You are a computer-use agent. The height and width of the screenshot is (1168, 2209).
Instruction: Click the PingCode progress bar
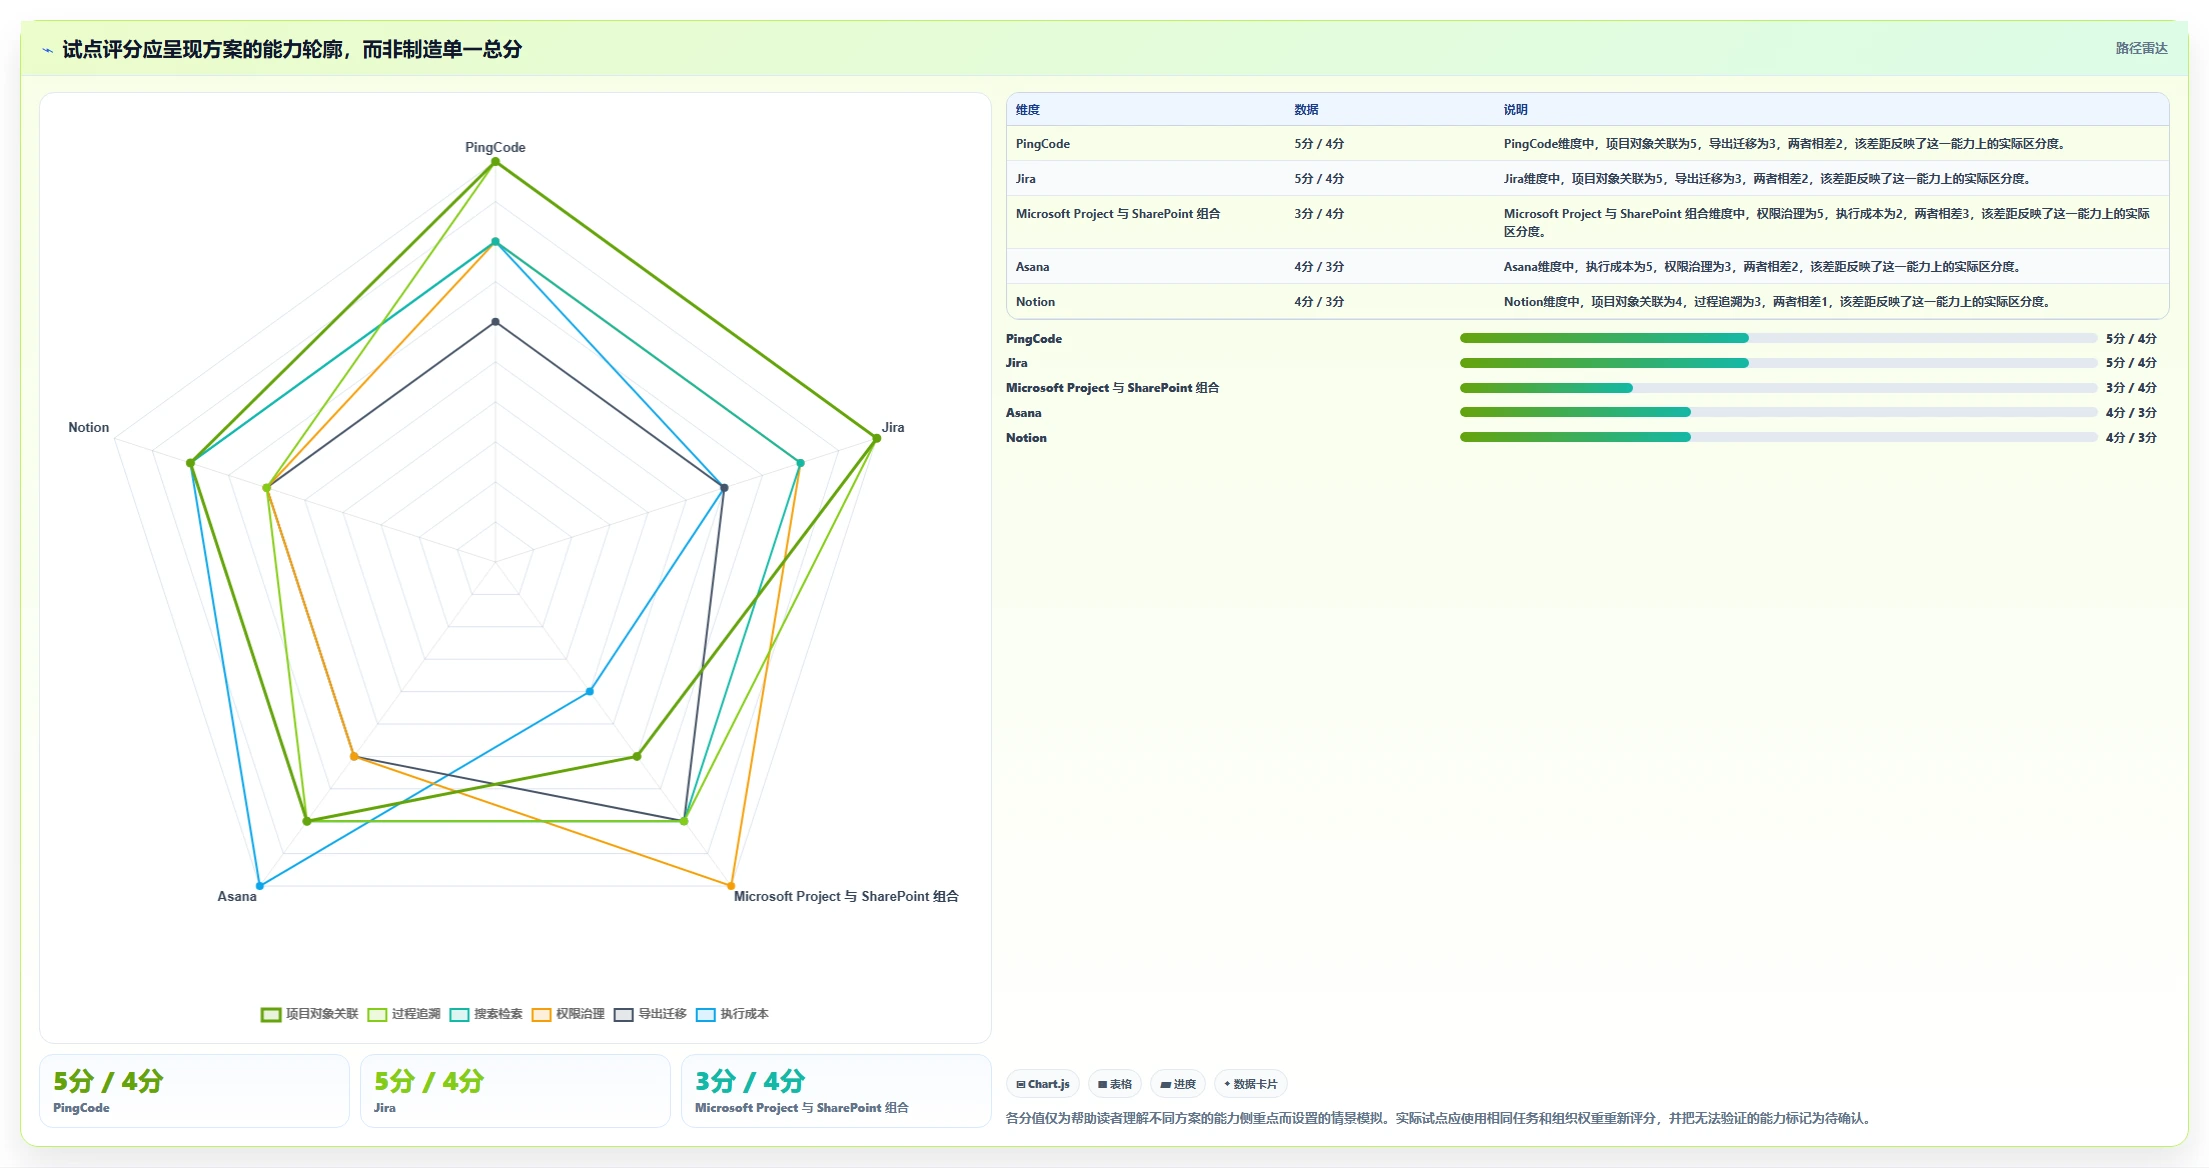click(x=1778, y=338)
